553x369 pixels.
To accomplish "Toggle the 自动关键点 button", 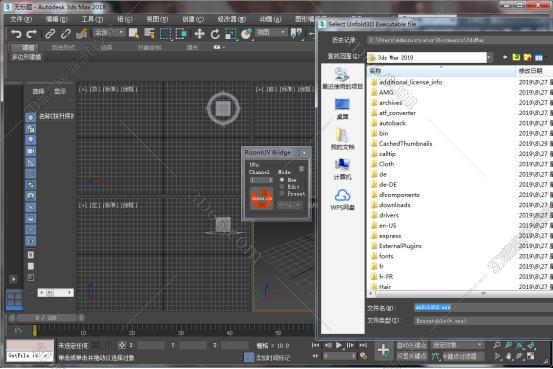I will (x=411, y=345).
